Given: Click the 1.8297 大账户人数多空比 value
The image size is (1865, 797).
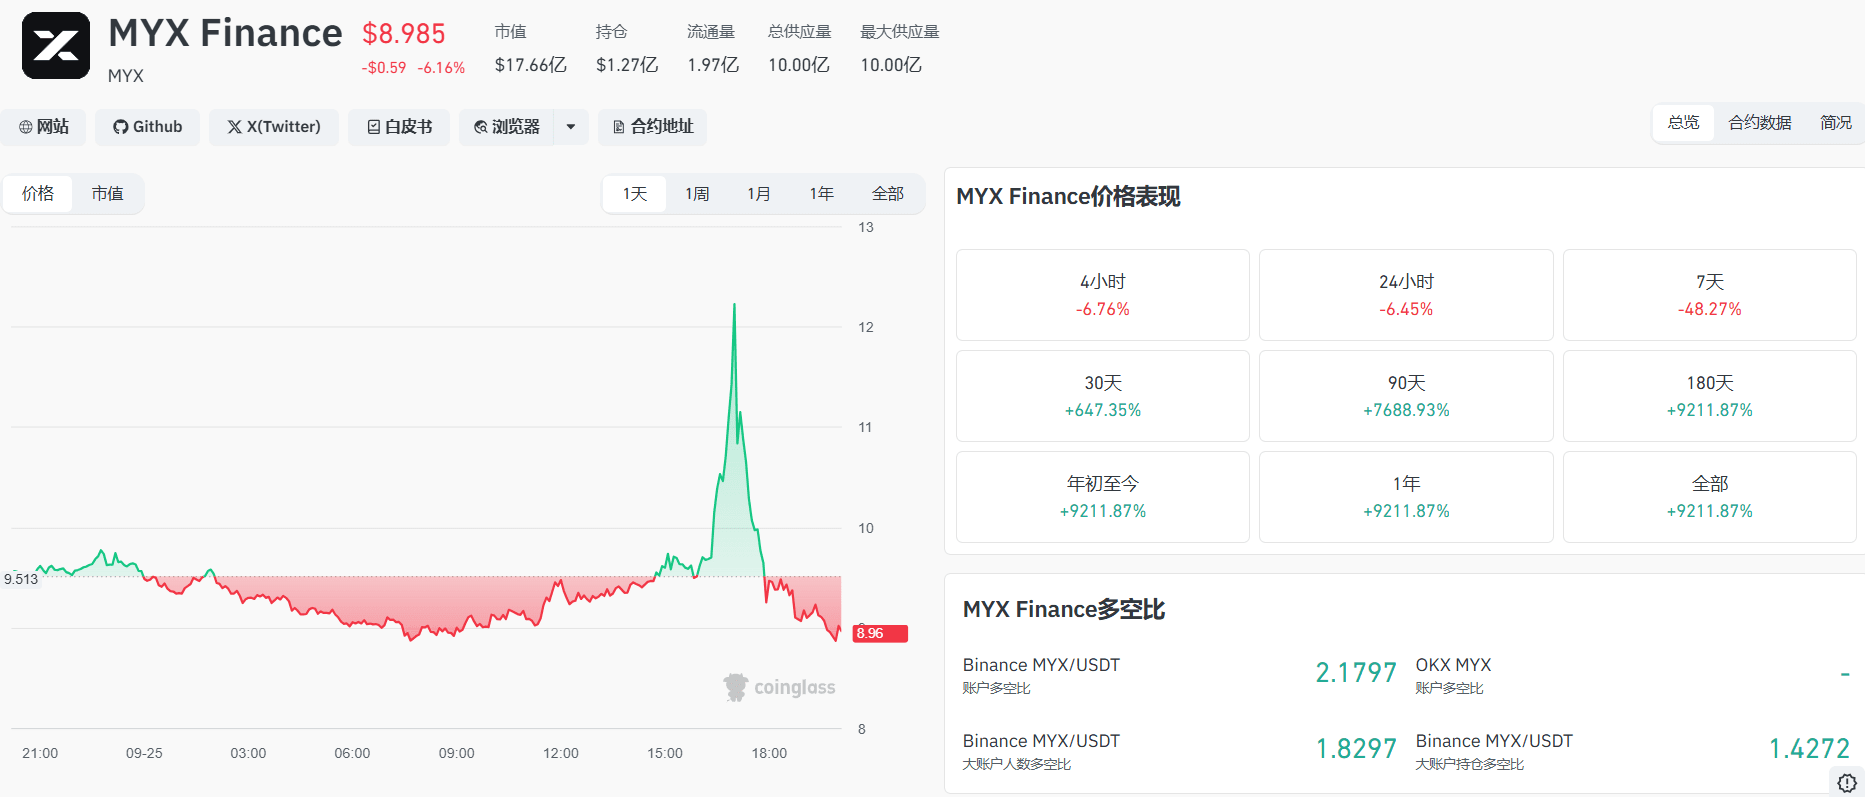Looking at the screenshot, I should 1356,749.
